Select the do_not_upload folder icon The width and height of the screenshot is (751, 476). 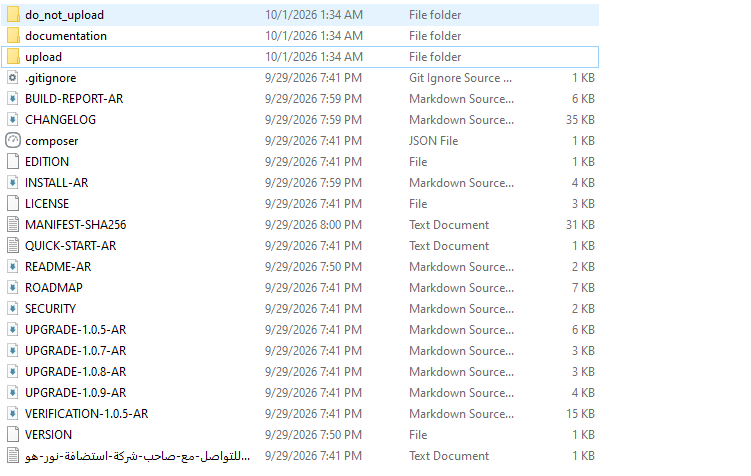coord(13,15)
